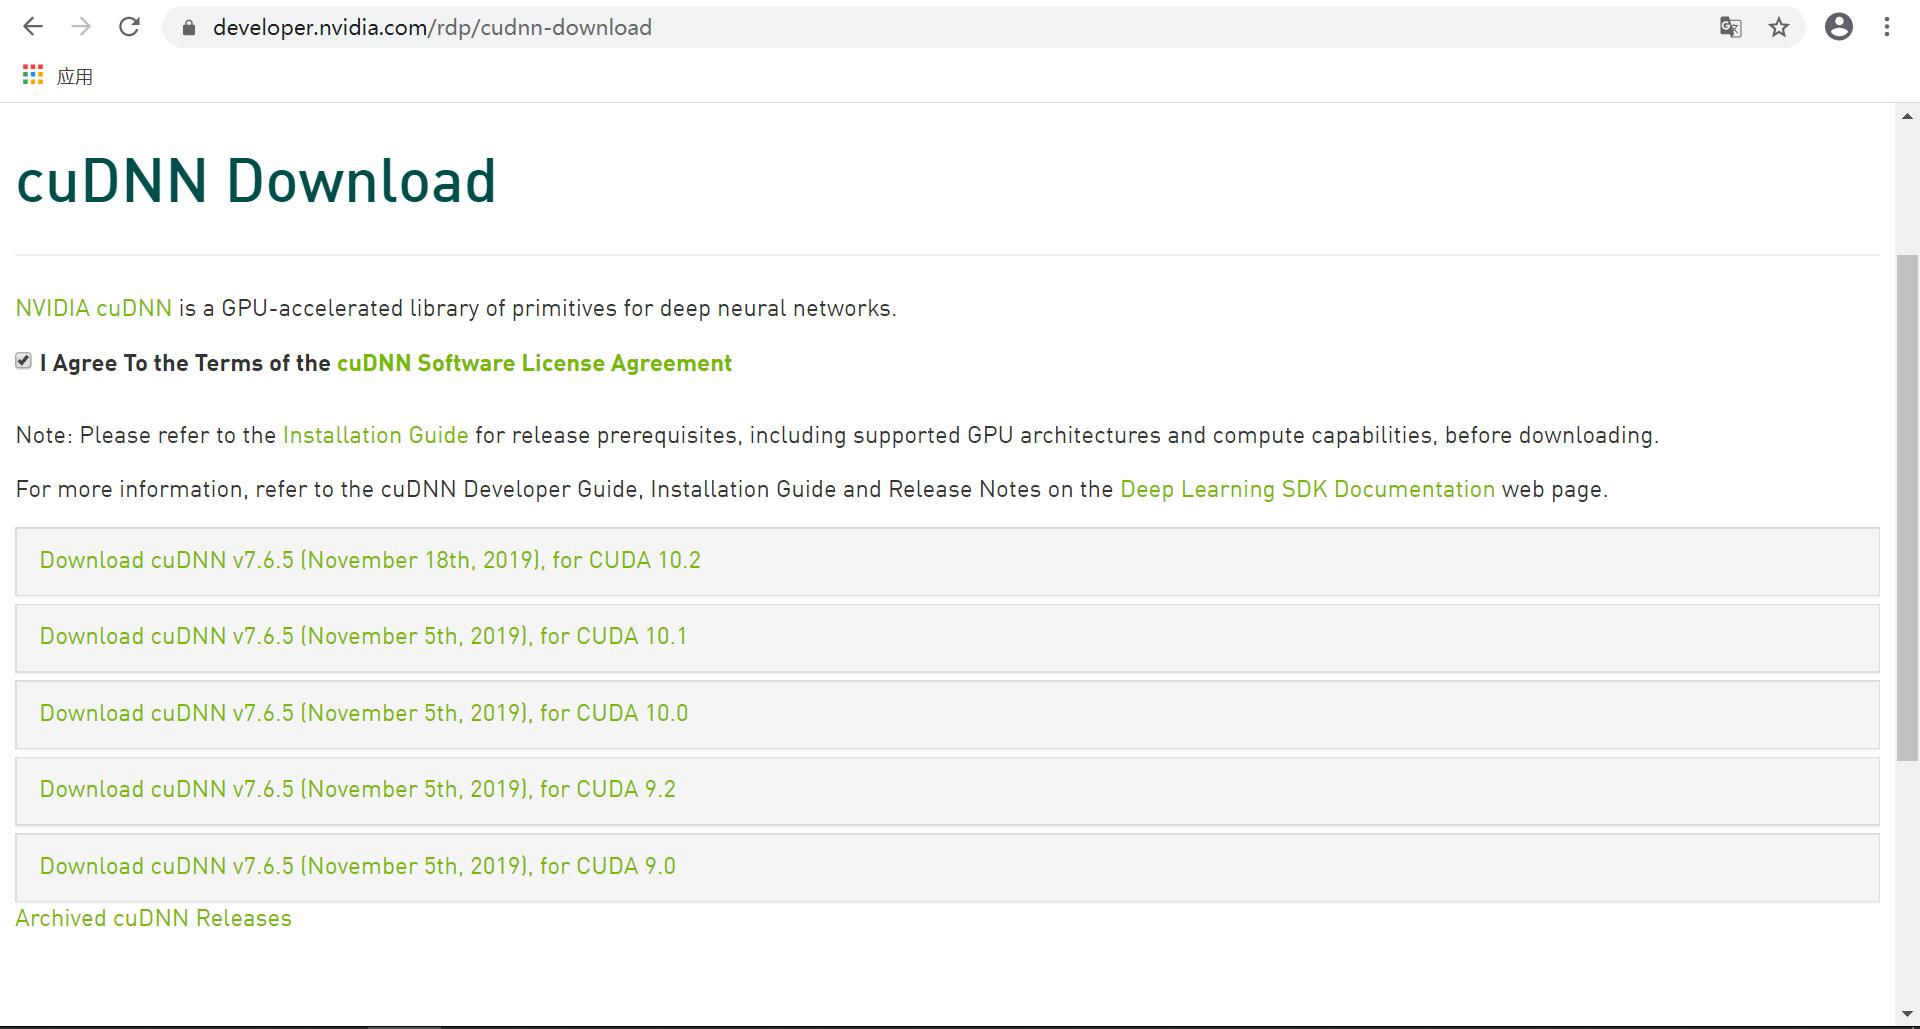
Task: Expand cuDNN v7.6.5 for CUDA 10.2
Action: click(947, 561)
